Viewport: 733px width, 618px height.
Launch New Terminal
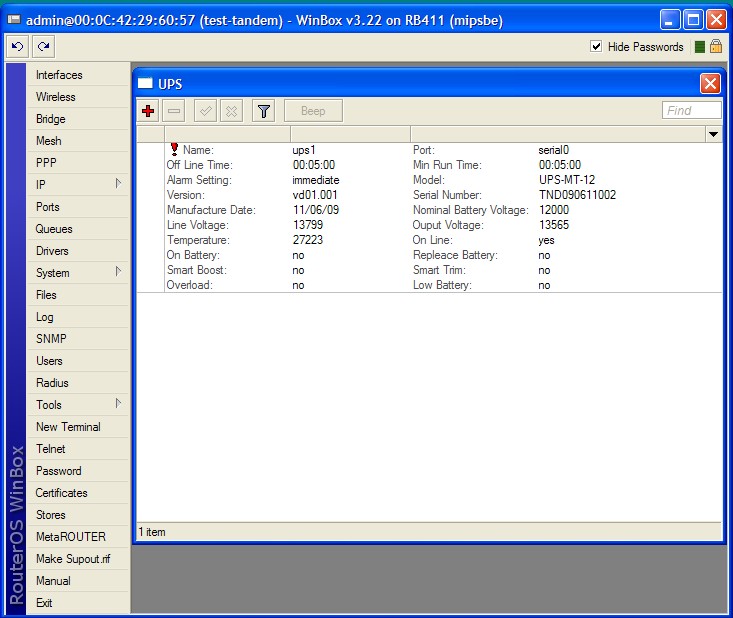[78, 426]
